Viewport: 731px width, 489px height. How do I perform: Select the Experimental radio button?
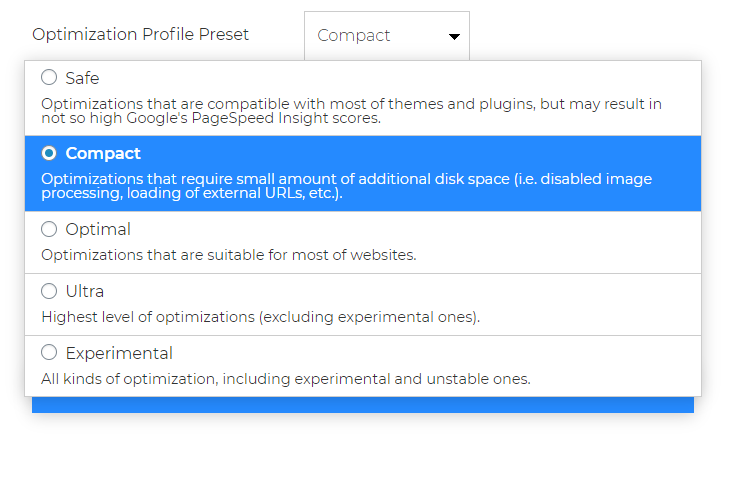(x=49, y=352)
